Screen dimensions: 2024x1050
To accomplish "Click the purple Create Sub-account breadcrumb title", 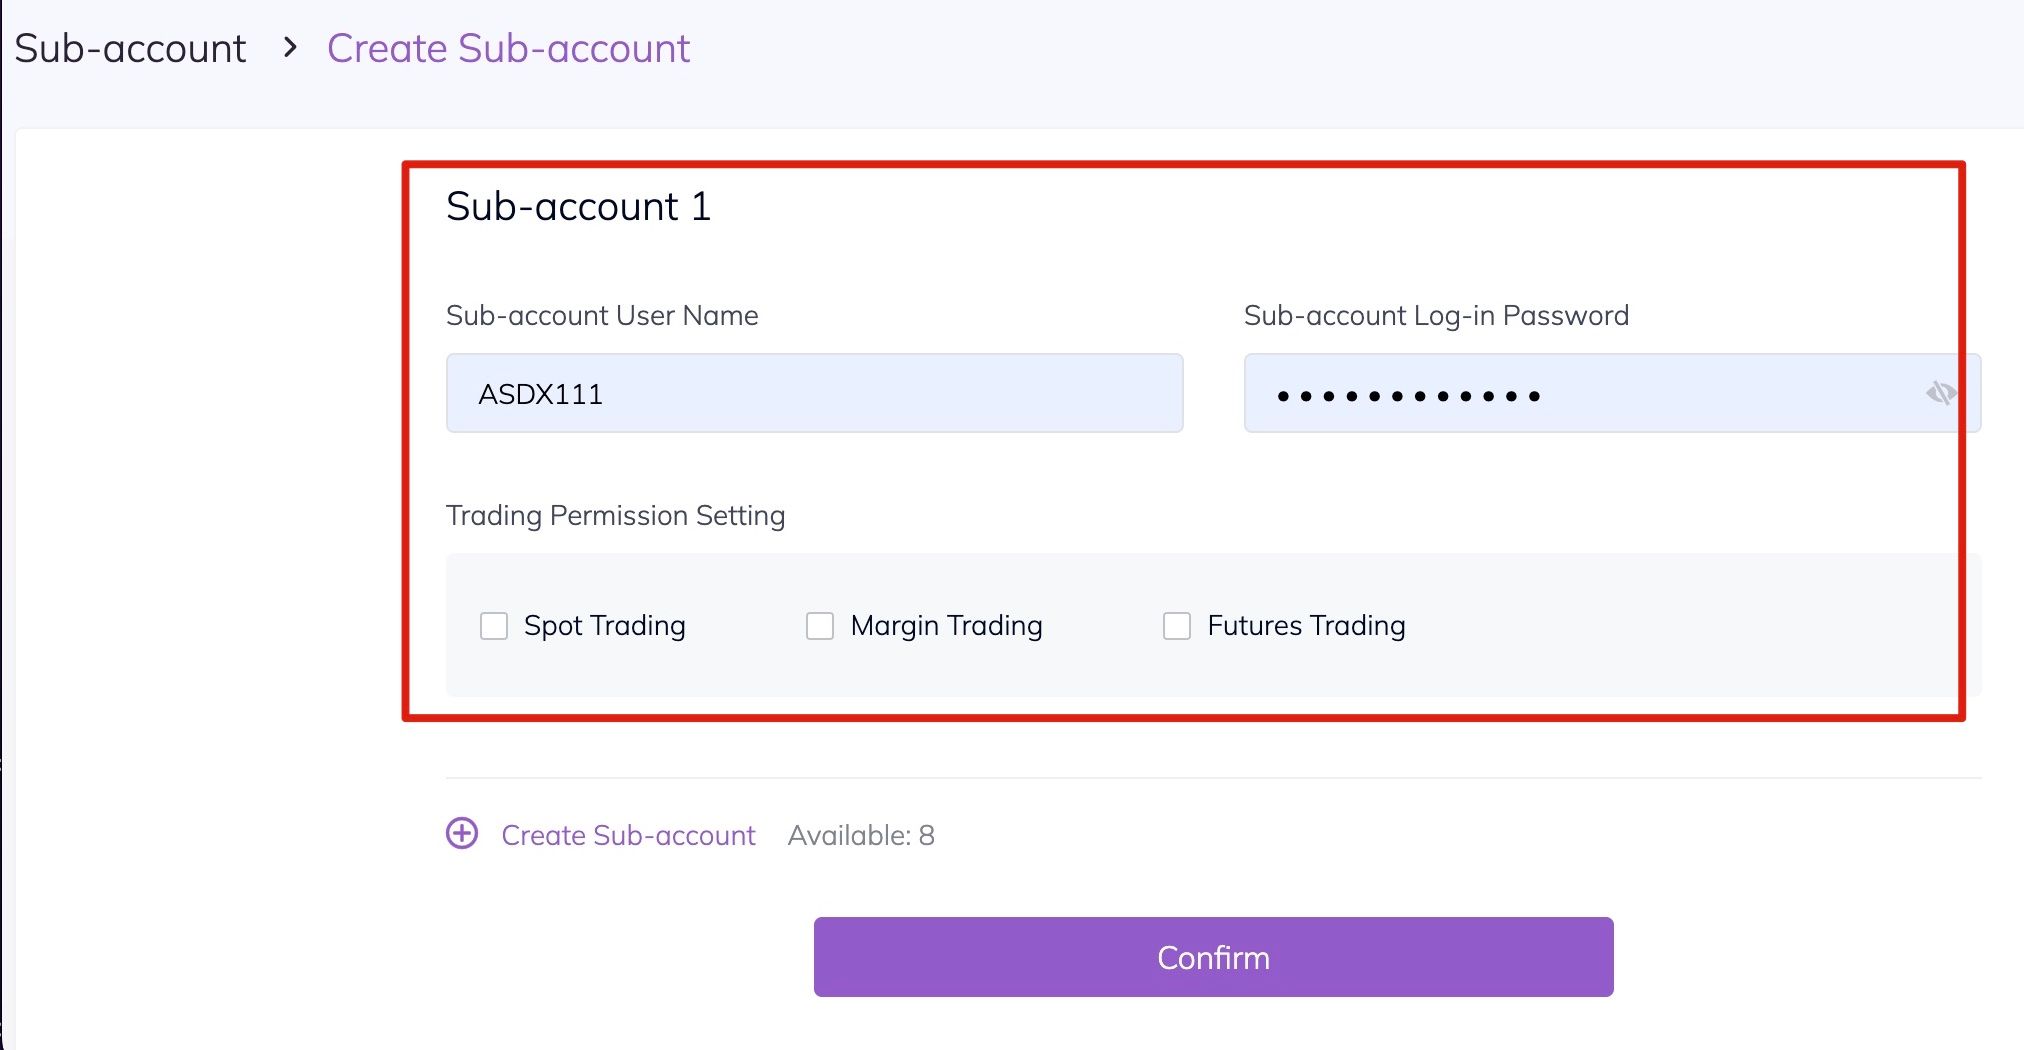I will [508, 48].
